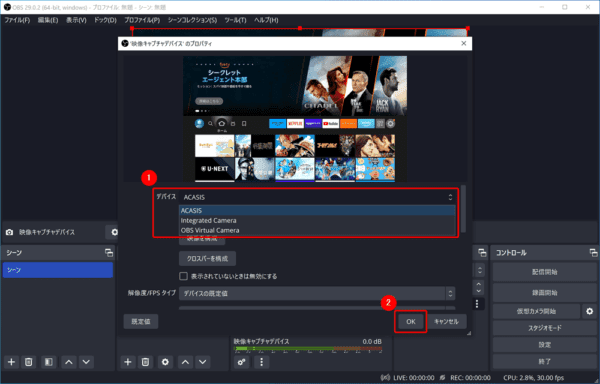This screenshot has width=600, height=384.
Task: Start recording with 録画開始
Action: pyautogui.click(x=544, y=293)
